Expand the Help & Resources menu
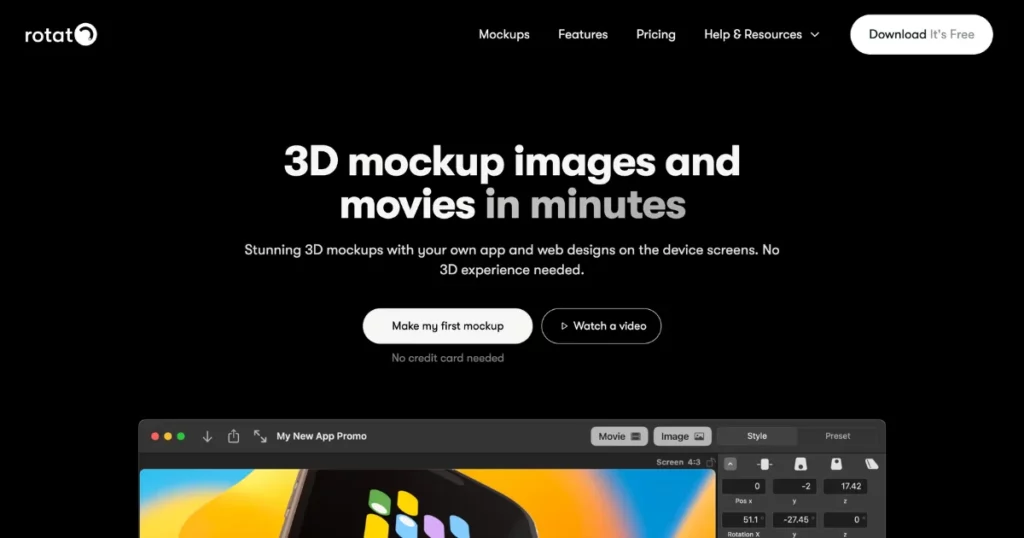 (761, 35)
